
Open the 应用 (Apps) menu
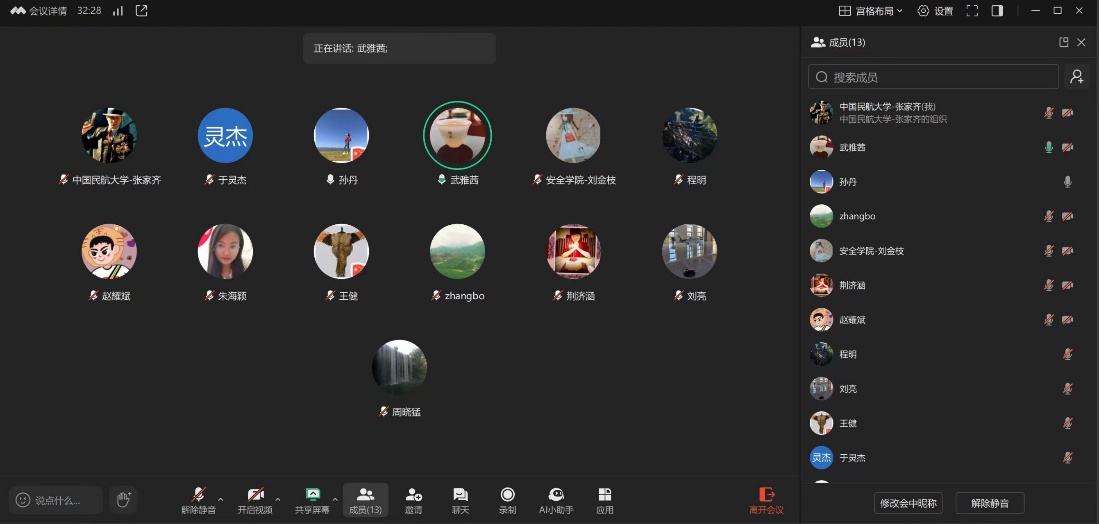(605, 500)
